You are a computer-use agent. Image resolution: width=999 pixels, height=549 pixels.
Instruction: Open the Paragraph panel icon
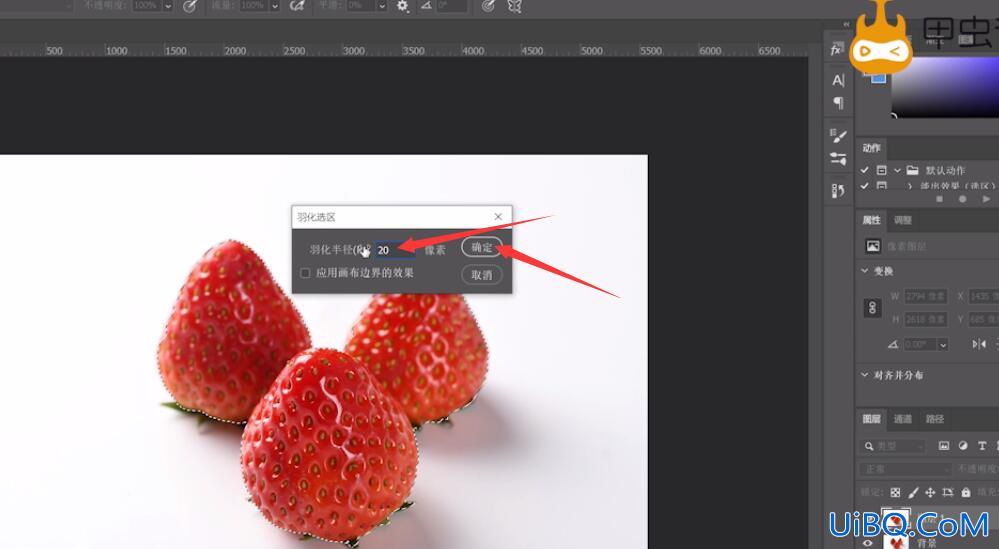[x=838, y=103]
